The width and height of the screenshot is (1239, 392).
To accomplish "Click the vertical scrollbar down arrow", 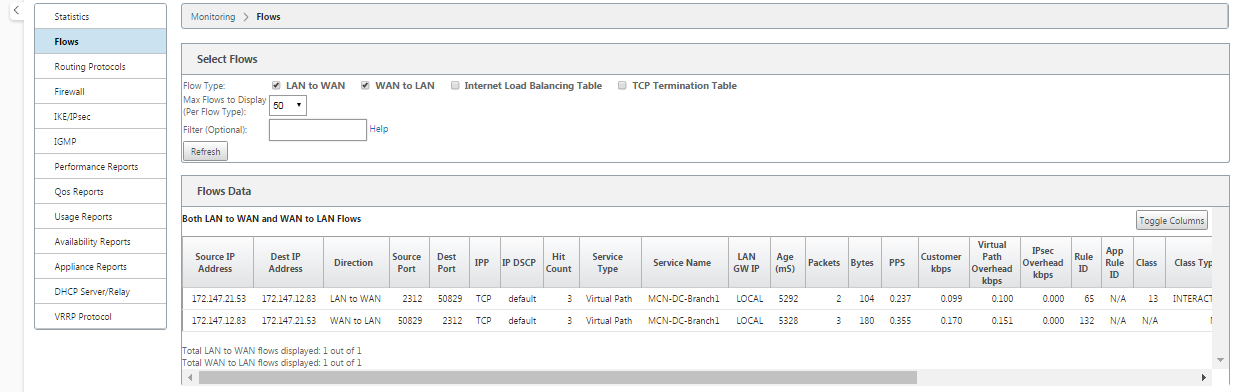I will (1219, 360).
